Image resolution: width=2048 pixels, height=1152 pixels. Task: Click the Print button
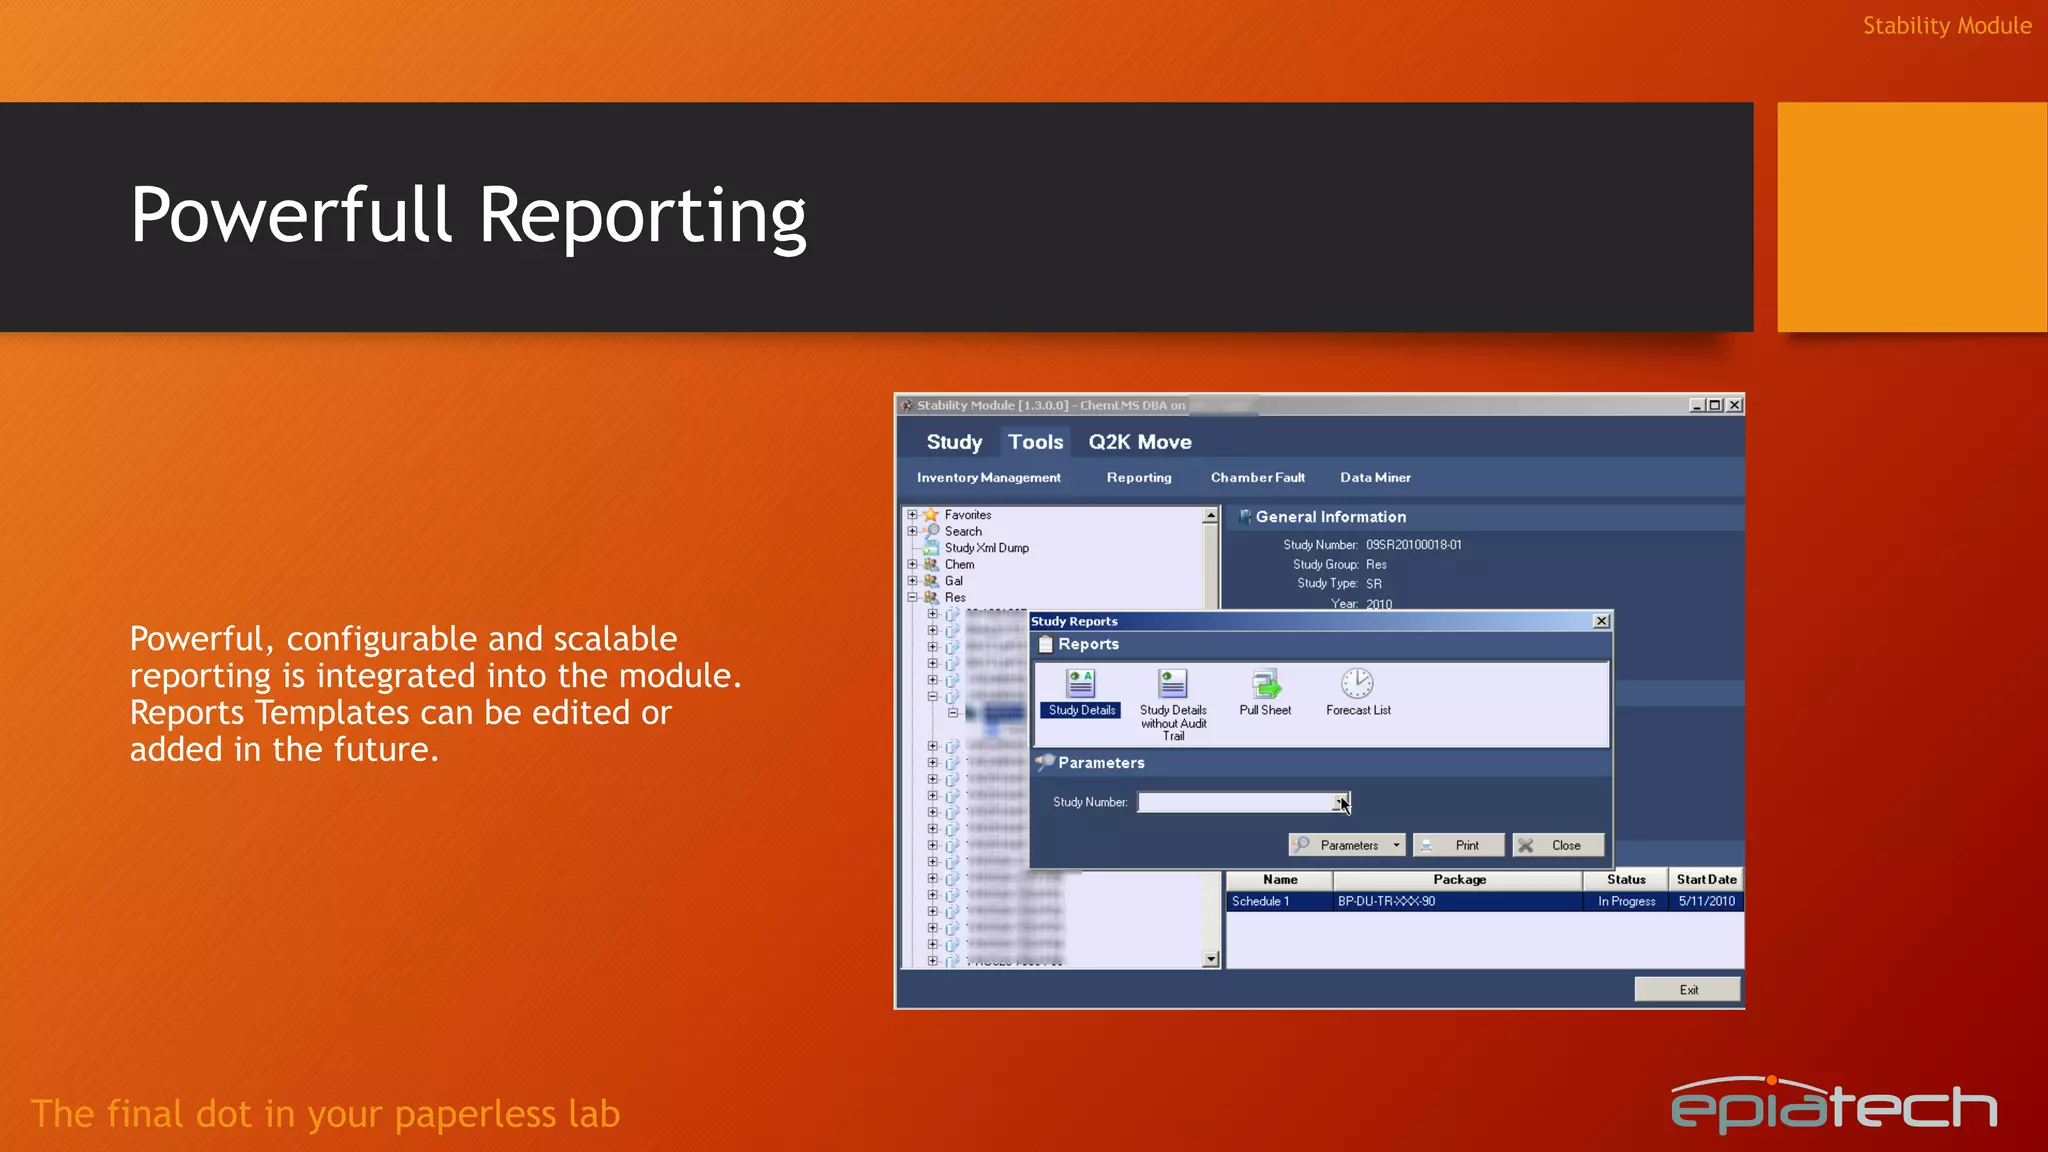pyautogui.click(x=1458, y=846)
